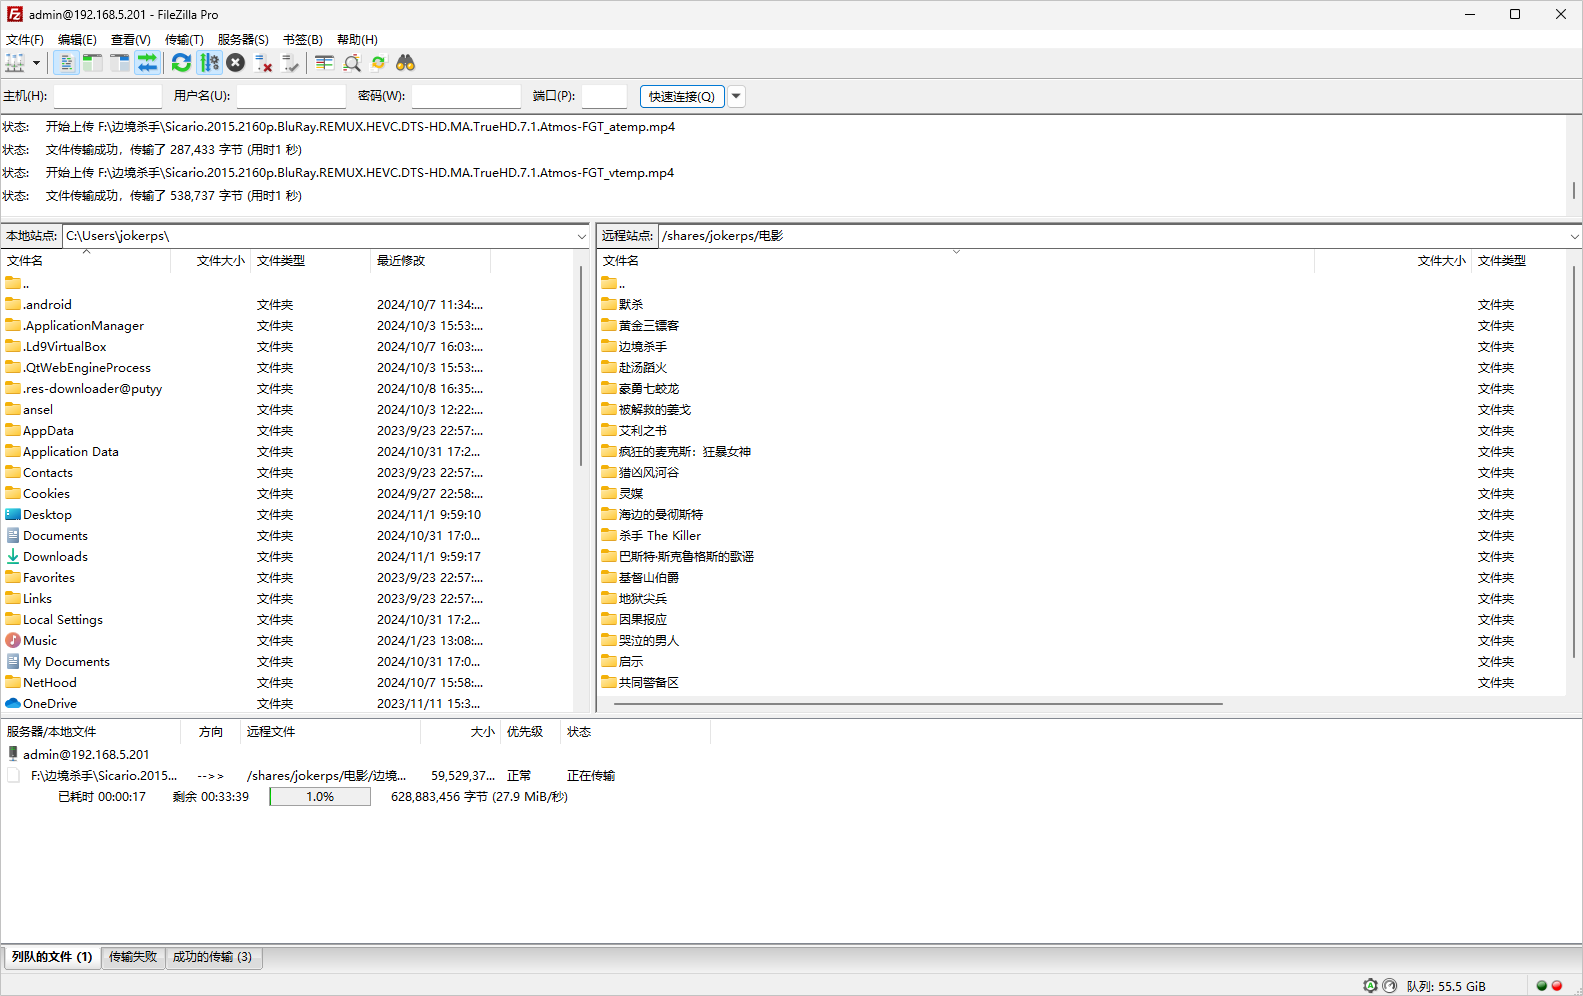Switch to the 成功的传输 (3) tab
The width and height of the screenshot is (1583, 996).
[x=212, y=957]
